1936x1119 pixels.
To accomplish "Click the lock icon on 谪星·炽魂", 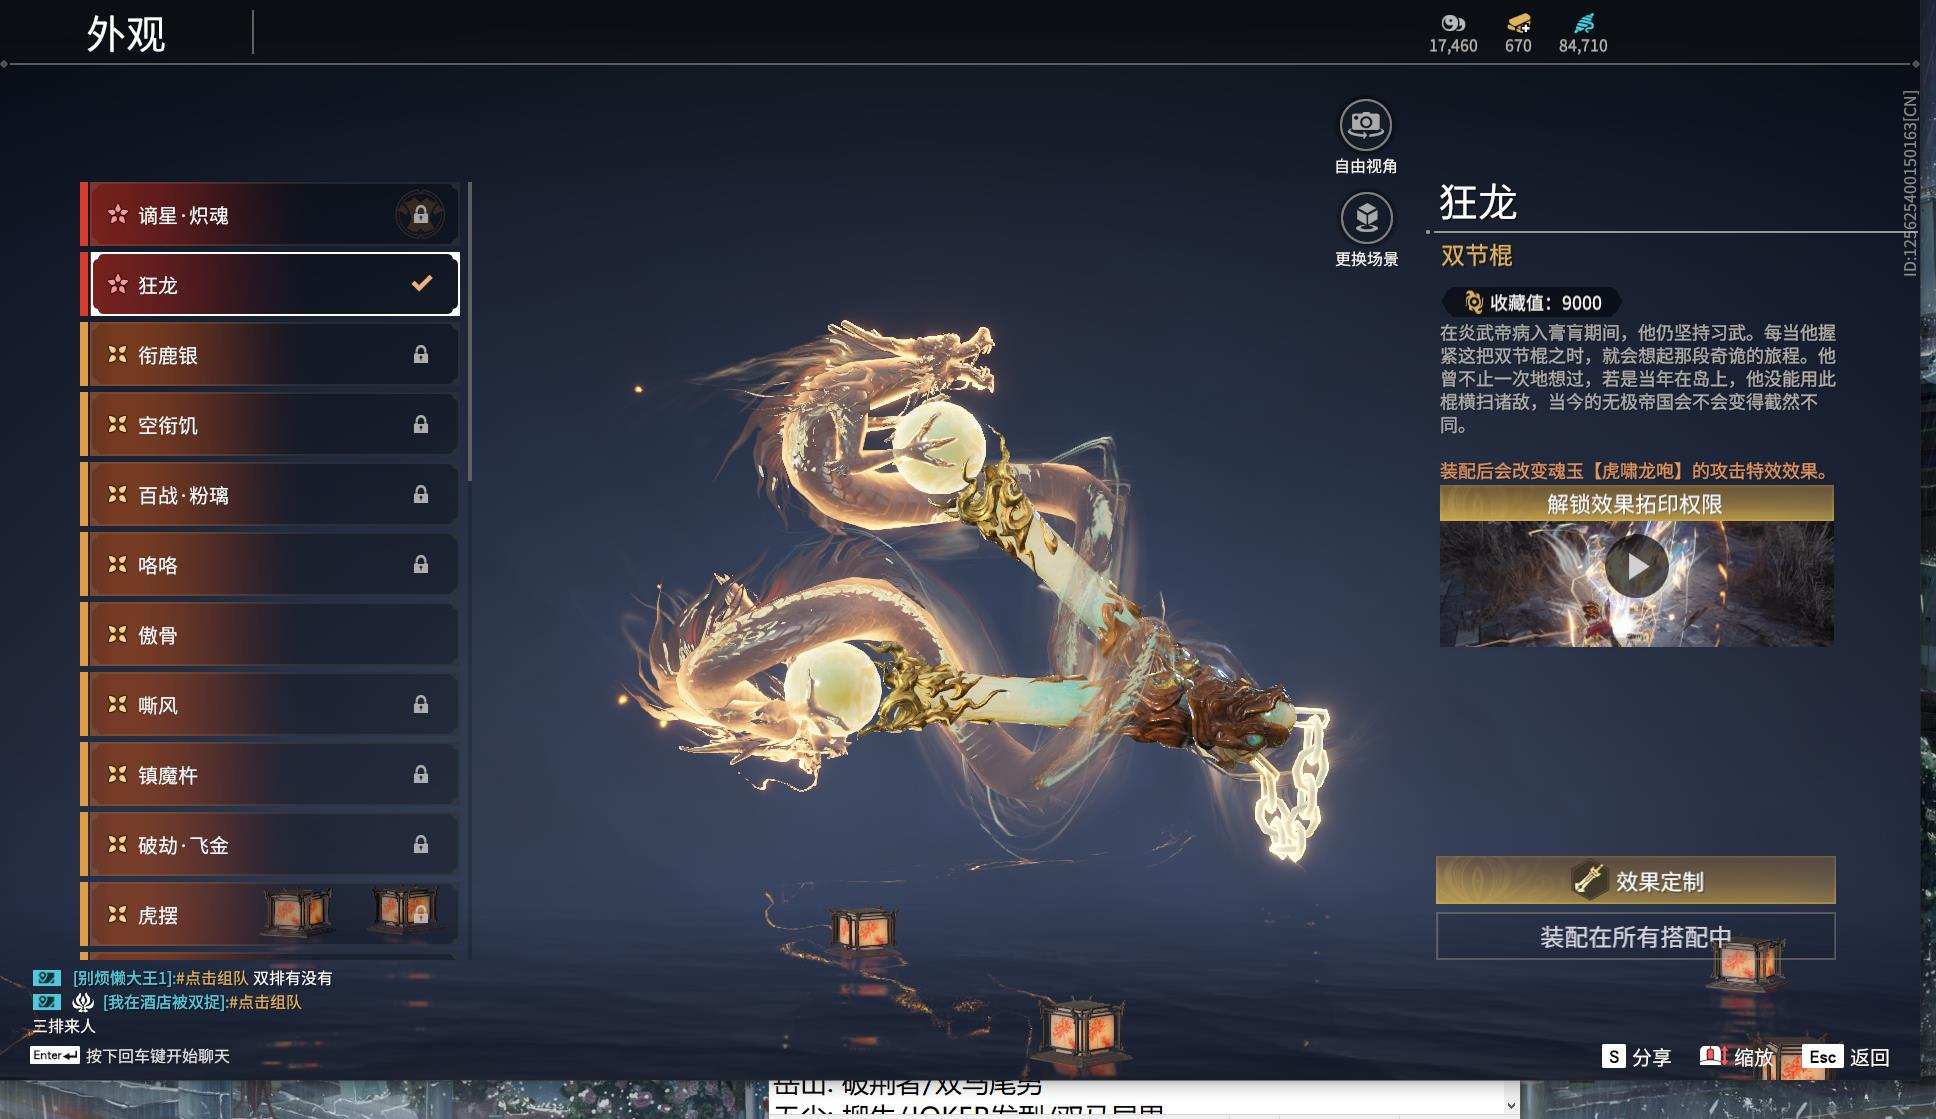I will coord(421,214).
